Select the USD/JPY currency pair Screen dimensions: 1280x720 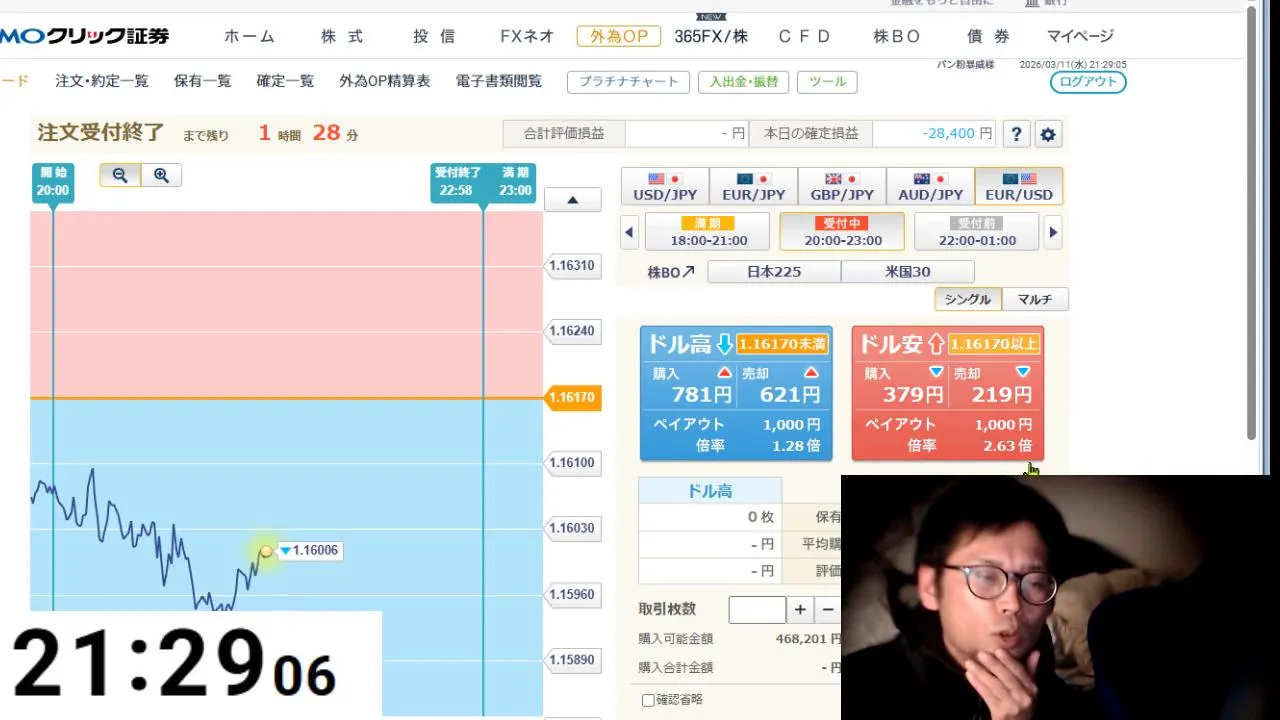(665, 186)
